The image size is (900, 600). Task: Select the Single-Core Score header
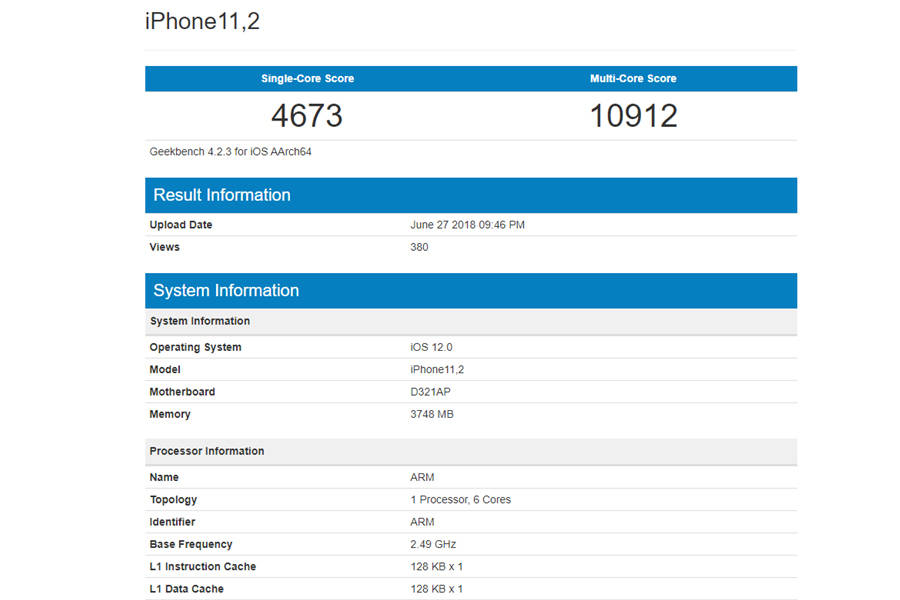click(x=308, y=78)
